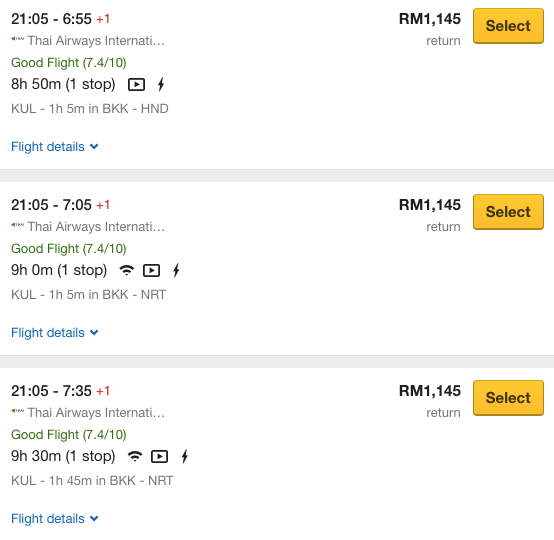Click the Wi-Fi icon on 9h 30m flight
This screenshot has height=540, width=554.
pyautogui.click(x=135, y=456)
